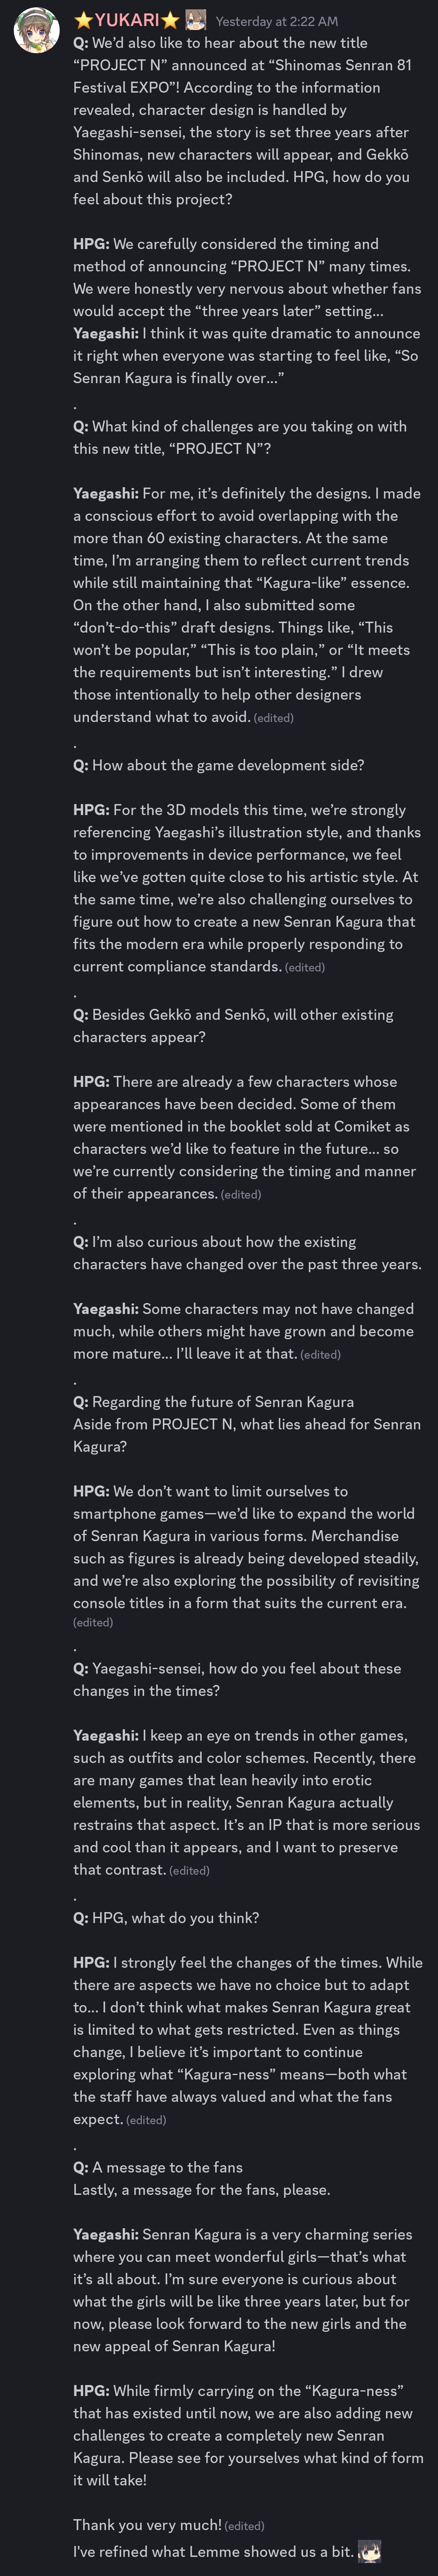Click the 'Yesterday at 2:22 AM' timestamp

pyautogui.click(x=276, y=21)
